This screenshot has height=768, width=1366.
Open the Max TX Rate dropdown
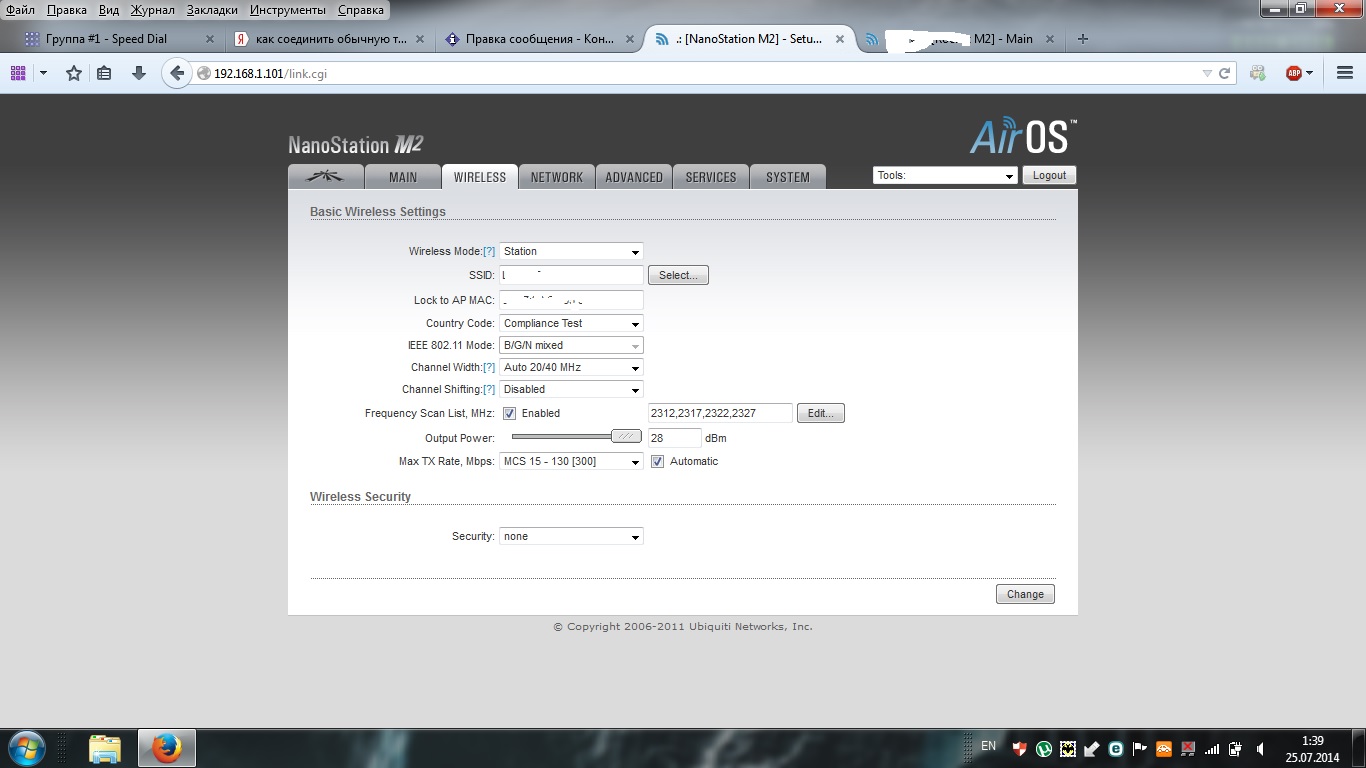point(571,462)
